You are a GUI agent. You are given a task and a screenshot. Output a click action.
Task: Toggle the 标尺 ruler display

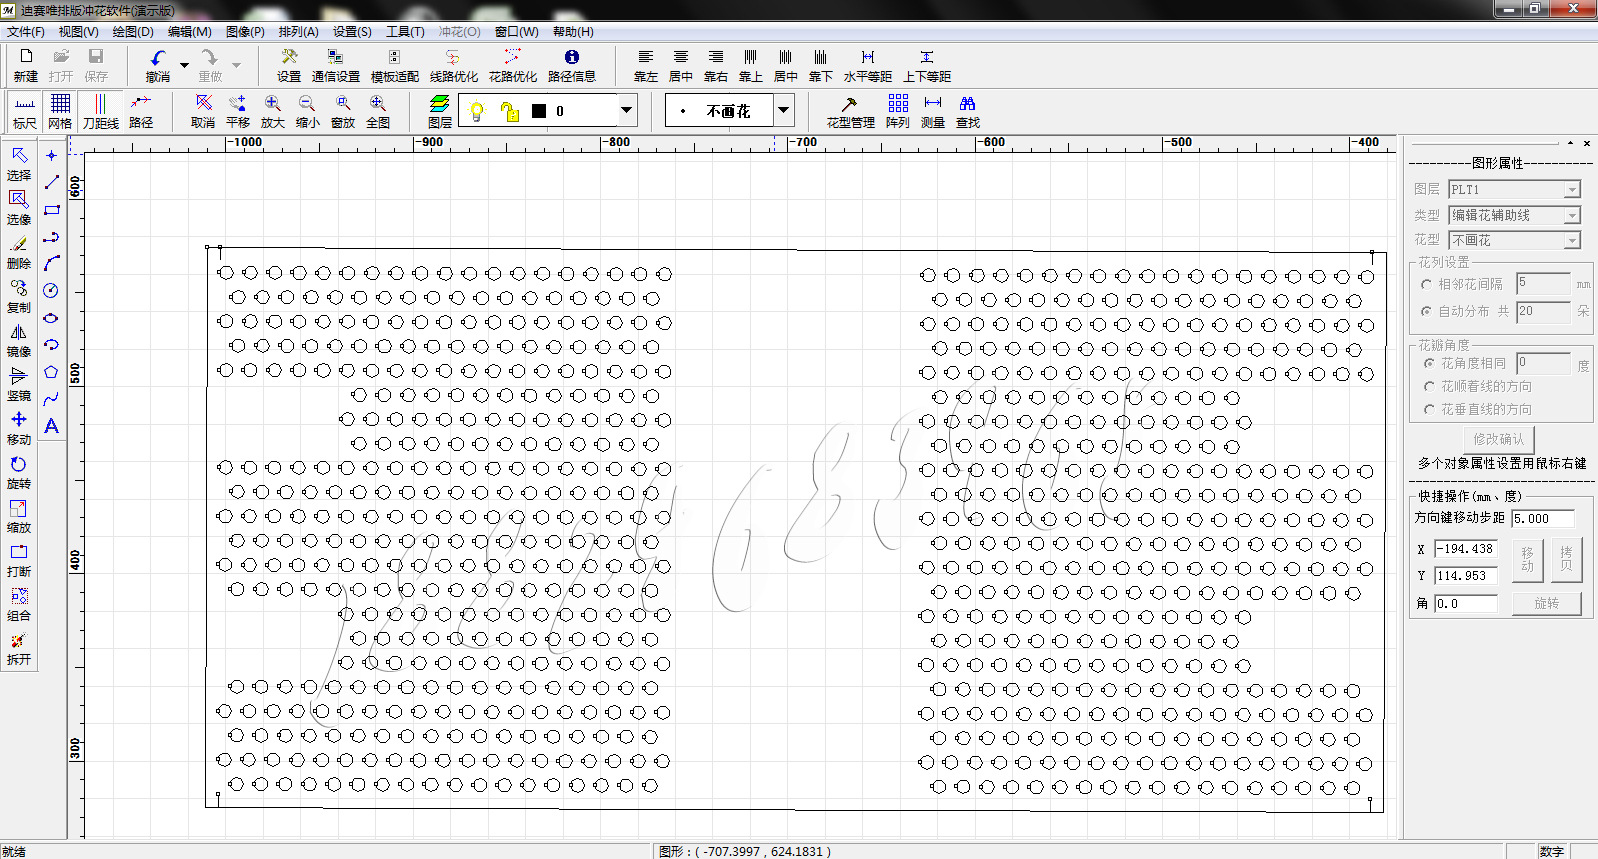click(x=25, y=111)
